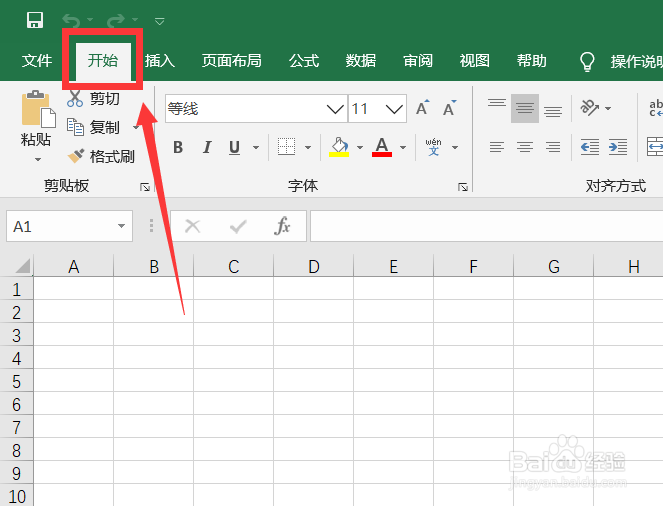Click the 格式刷 format painter button
Screen dimensions: 663x506
101,156
